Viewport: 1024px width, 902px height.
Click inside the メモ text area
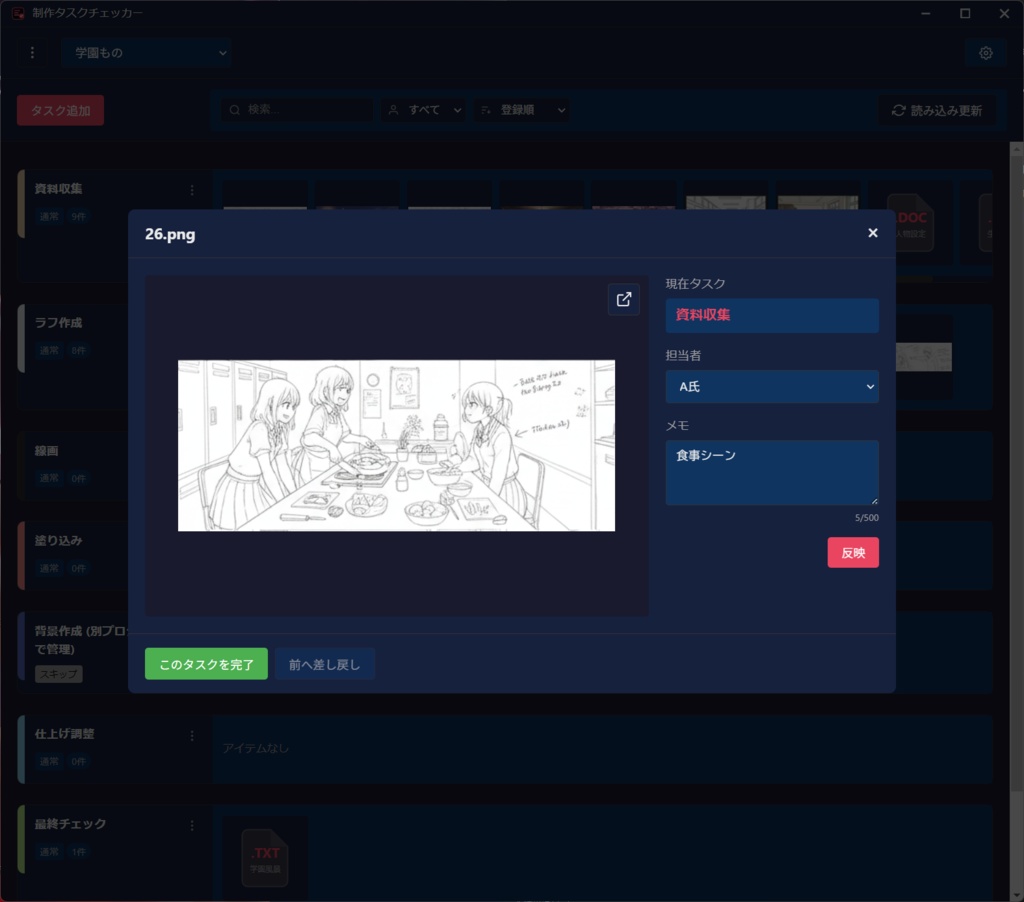point(771,470)
